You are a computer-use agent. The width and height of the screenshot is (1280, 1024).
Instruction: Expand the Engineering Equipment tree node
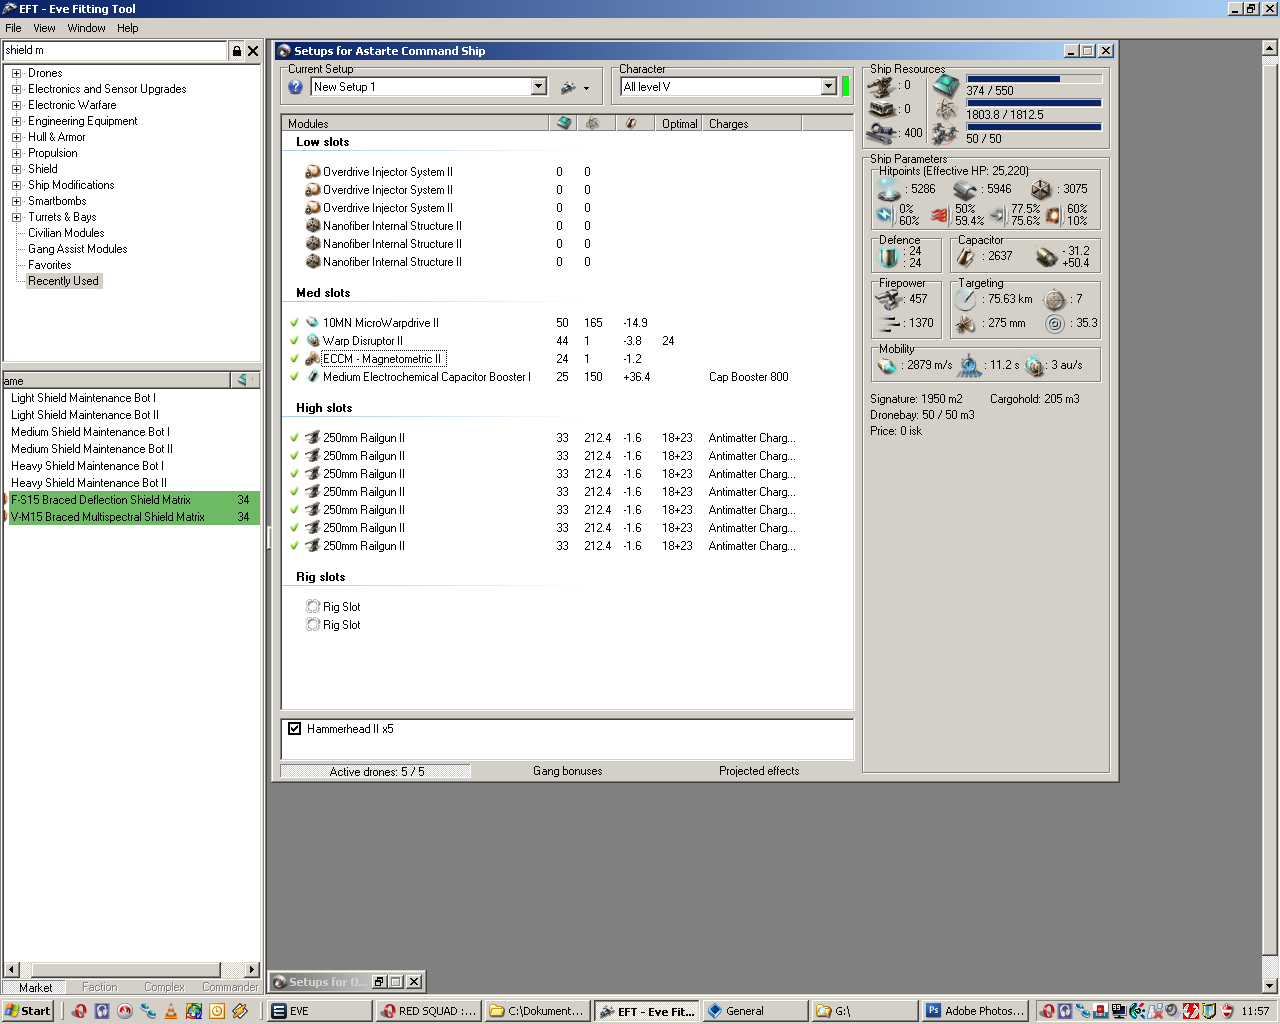click(x=16, y=121)
